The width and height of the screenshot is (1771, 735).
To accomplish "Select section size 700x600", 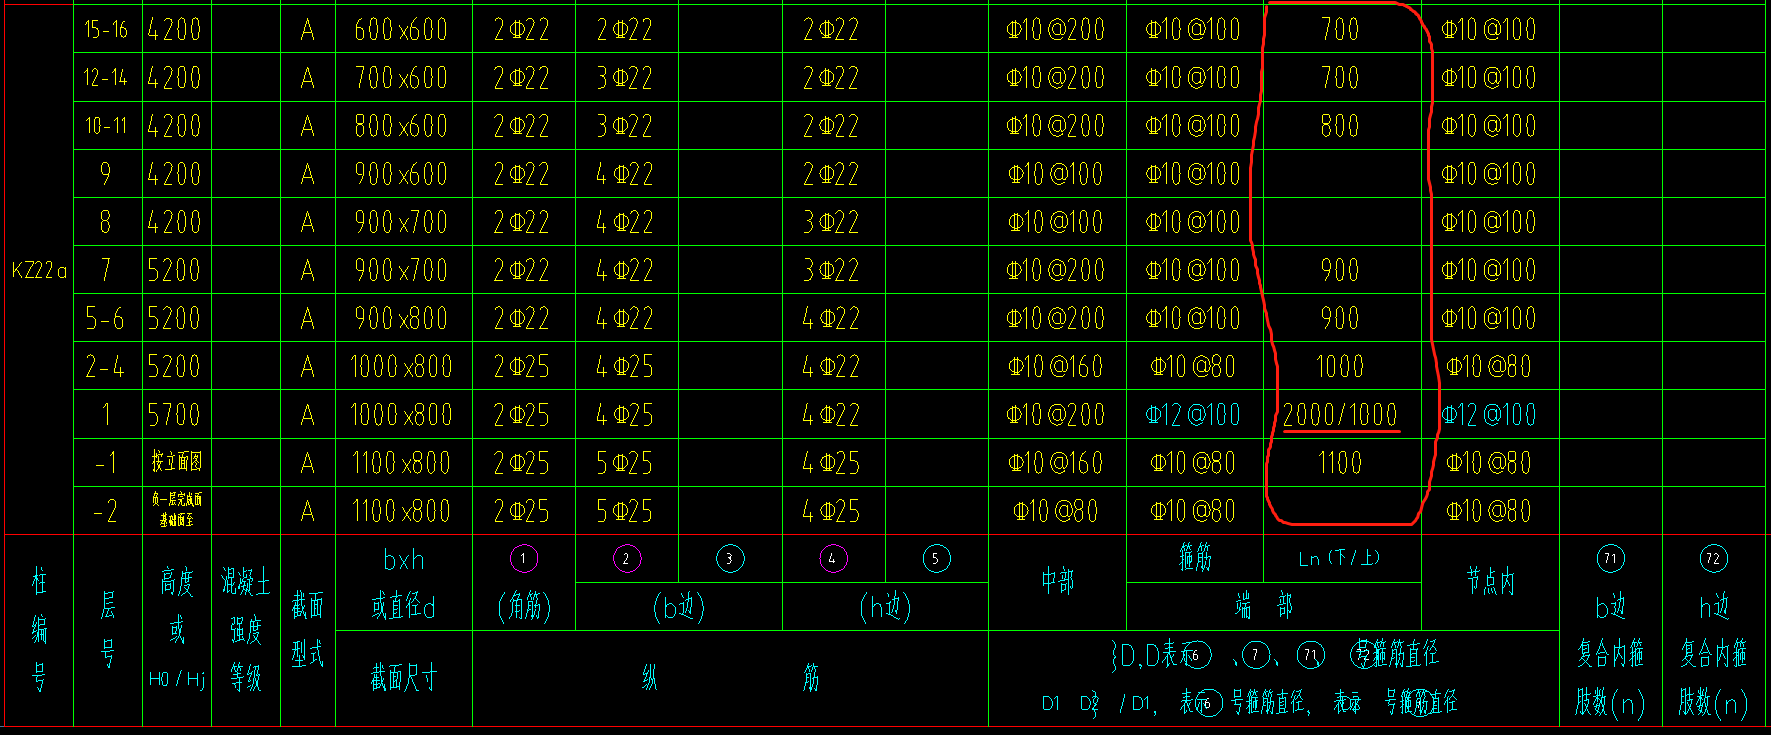I will [401, 78].
